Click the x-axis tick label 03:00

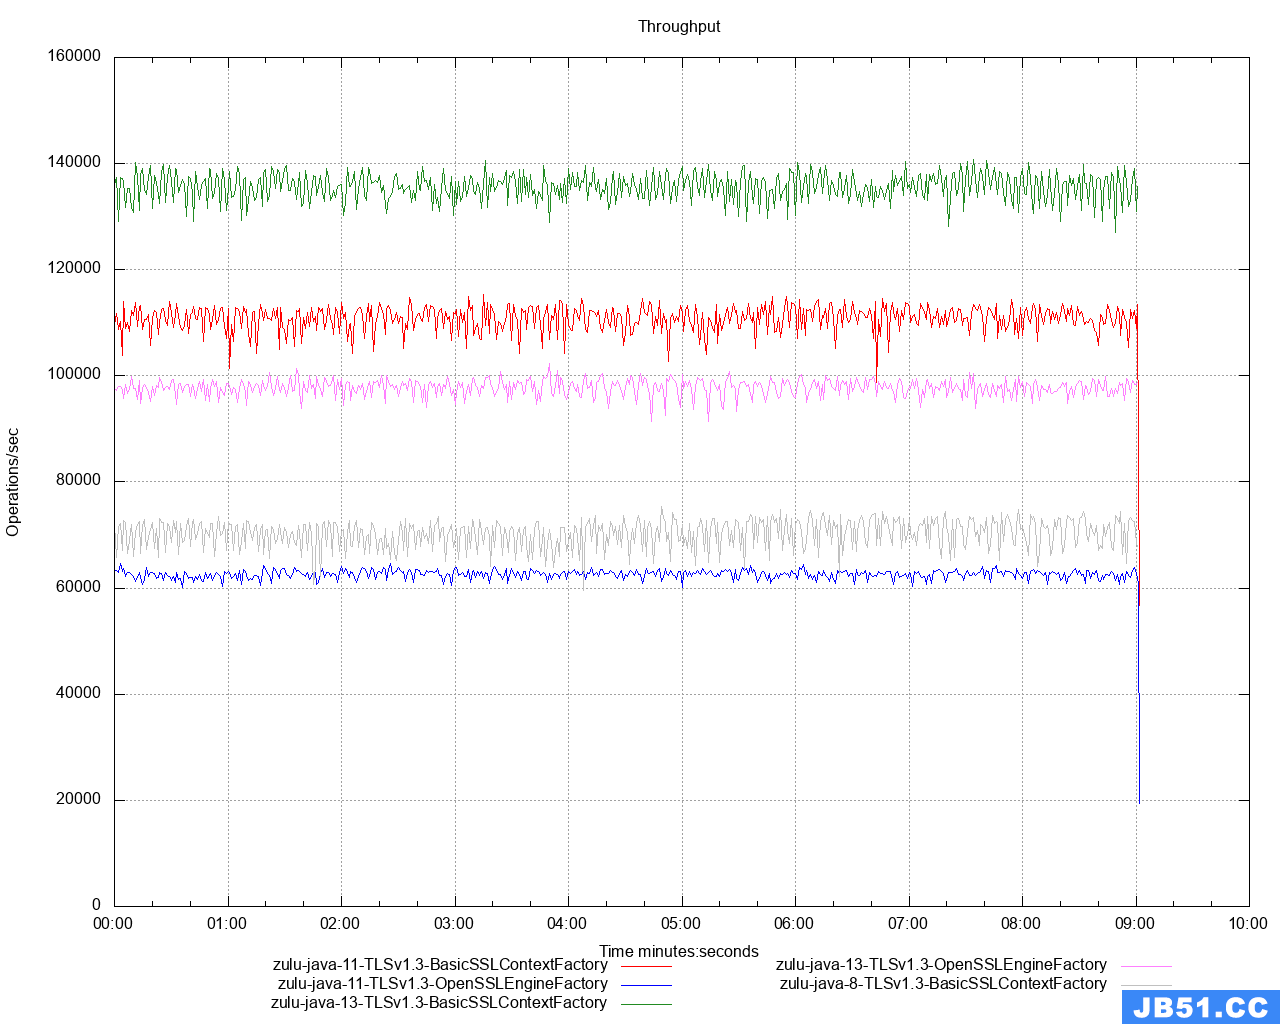pyautogui.click(x=454, y=924)
